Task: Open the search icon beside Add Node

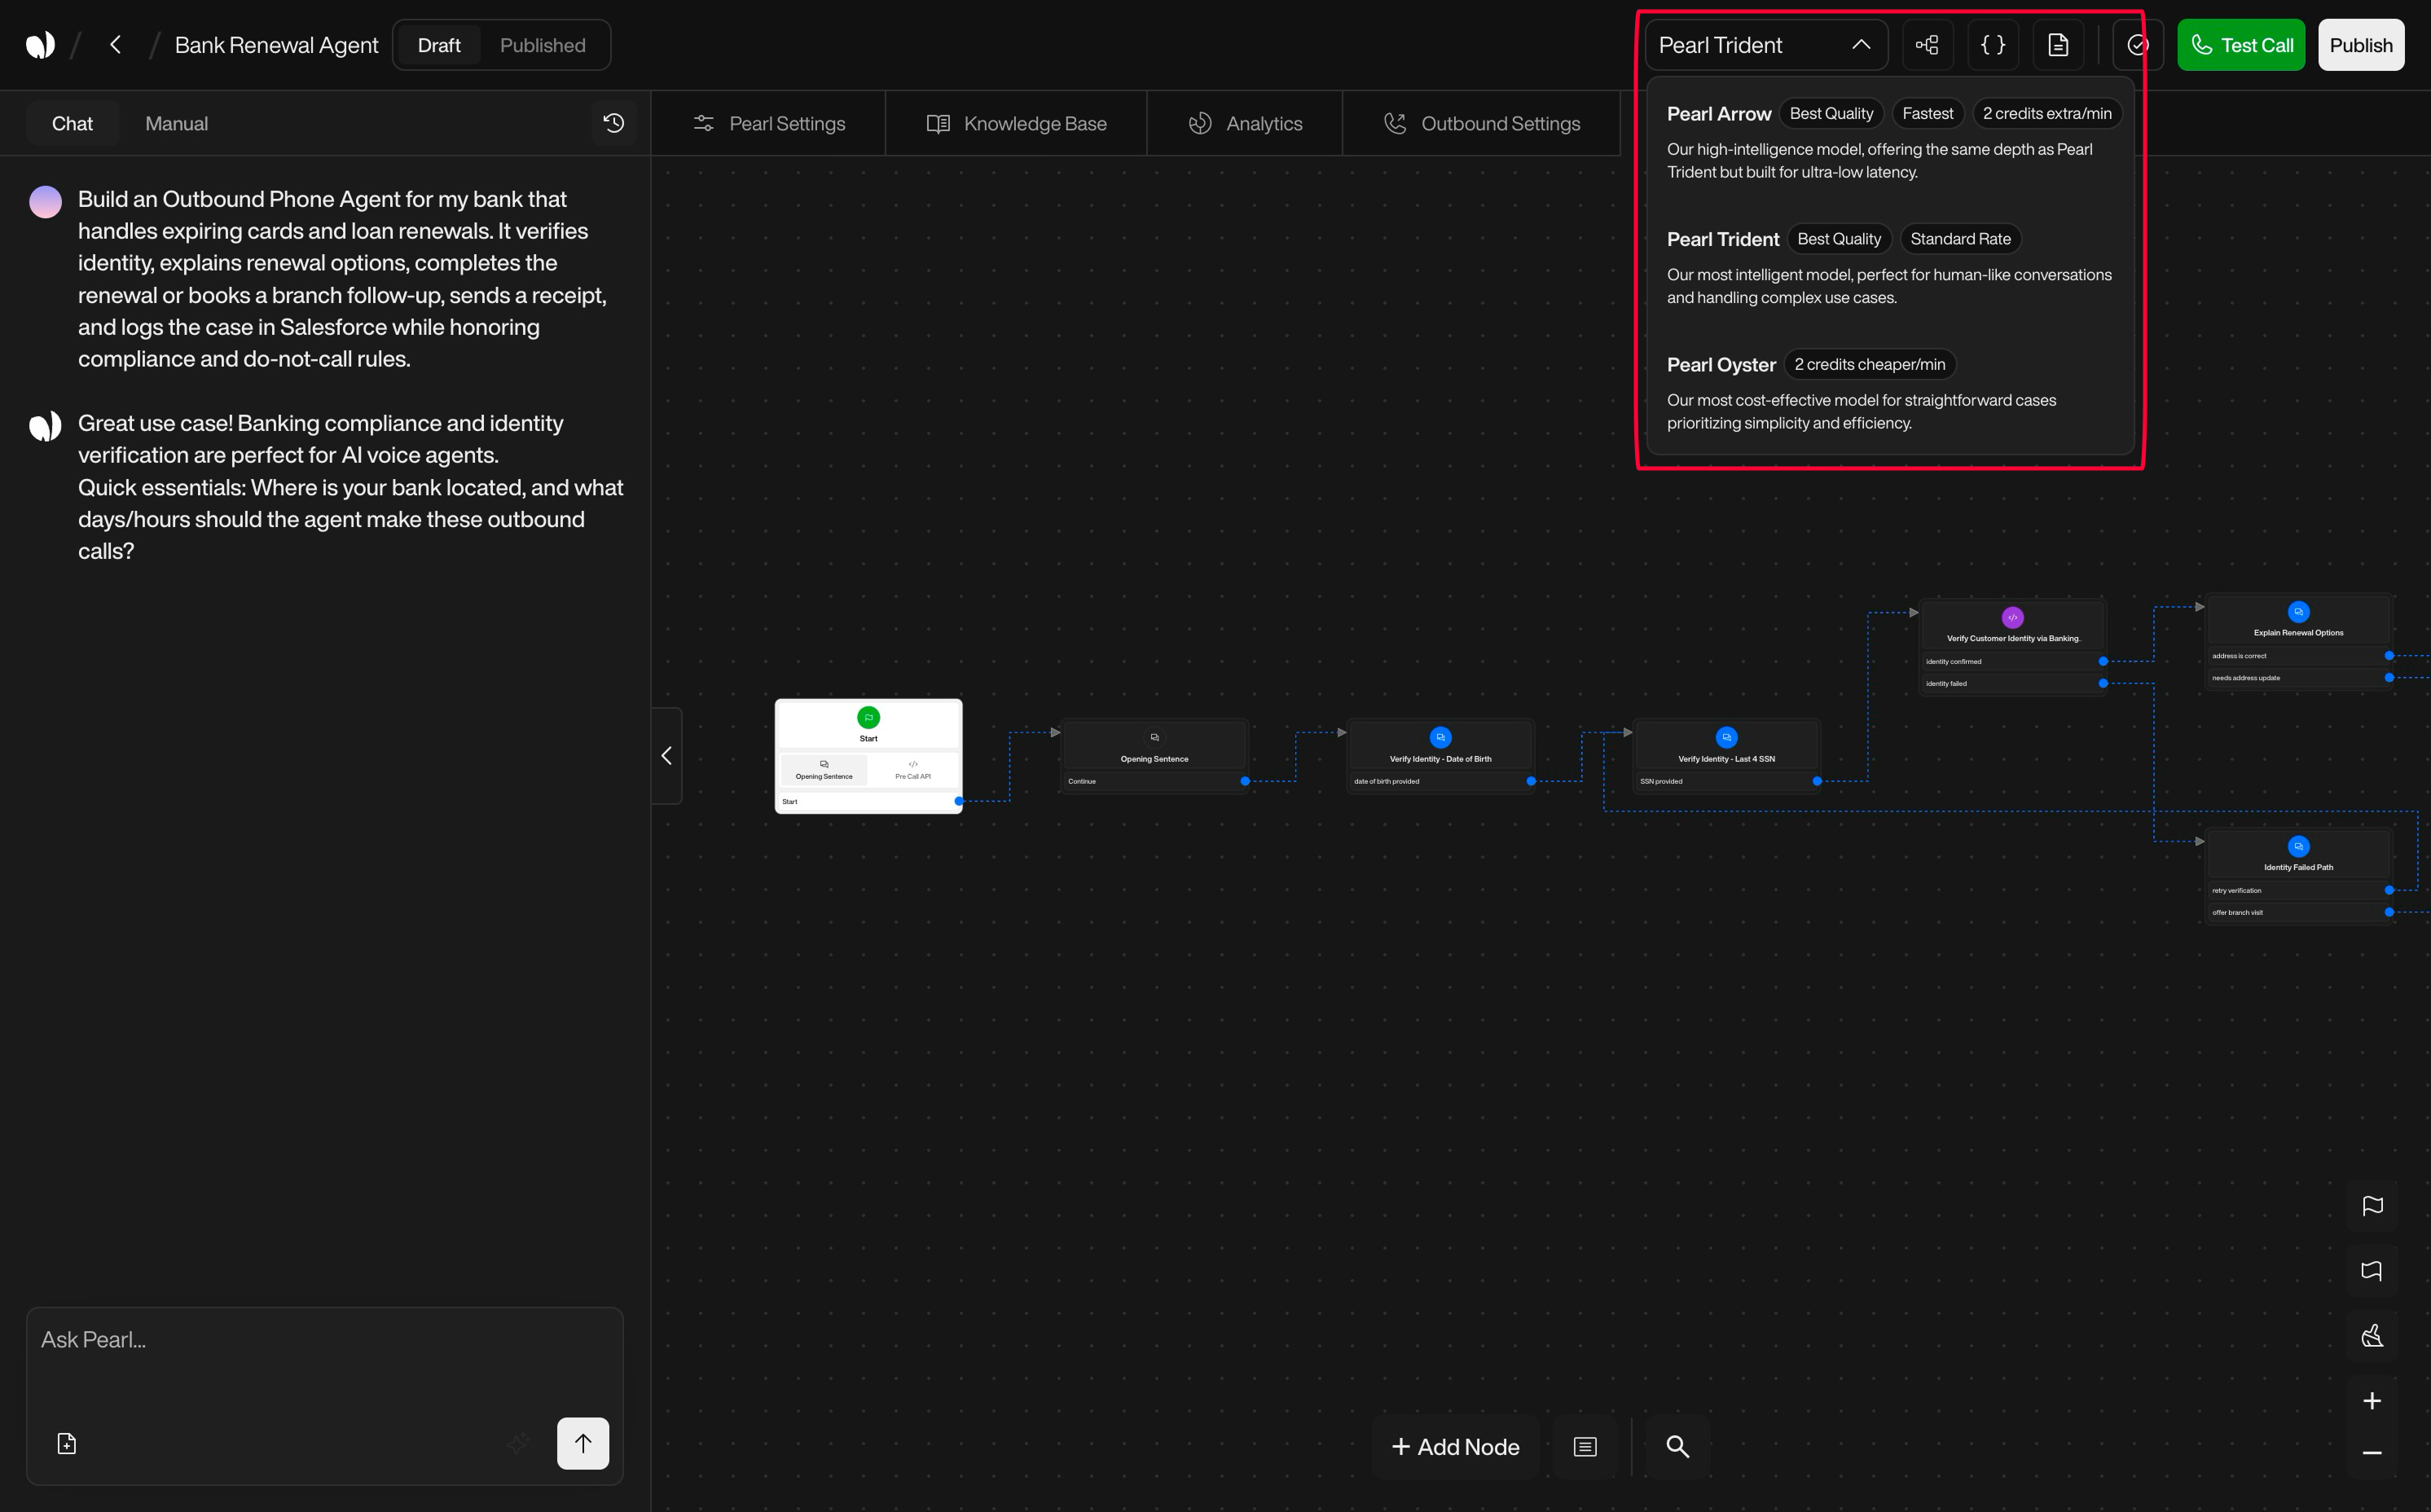Action: click(1677, 1447)
